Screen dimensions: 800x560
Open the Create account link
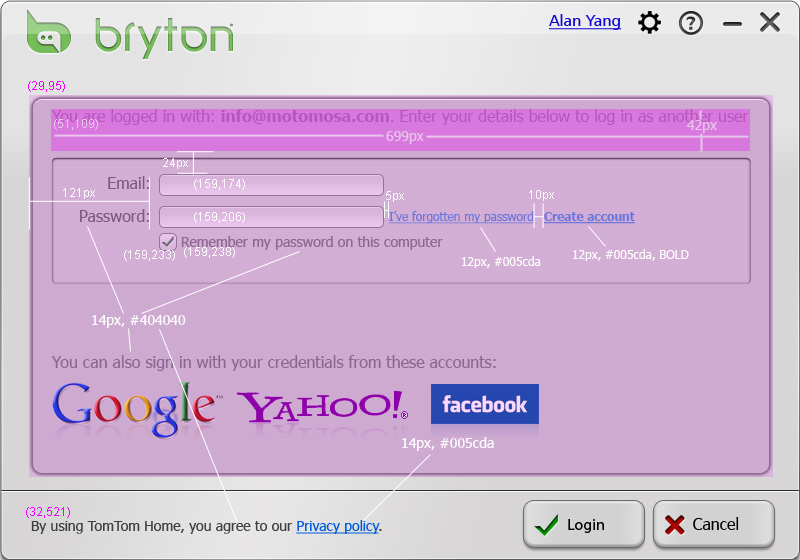589,217
